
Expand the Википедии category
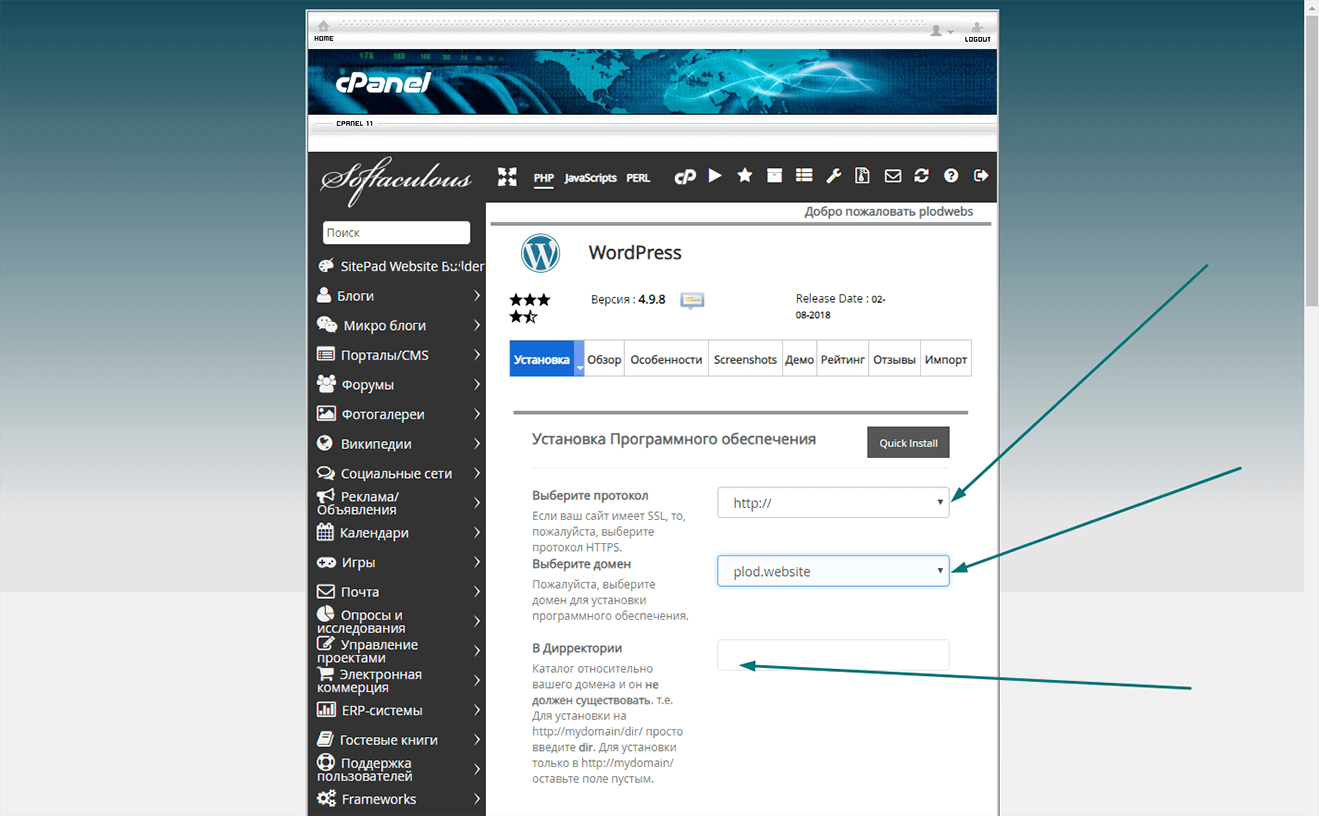click(399, 444)
